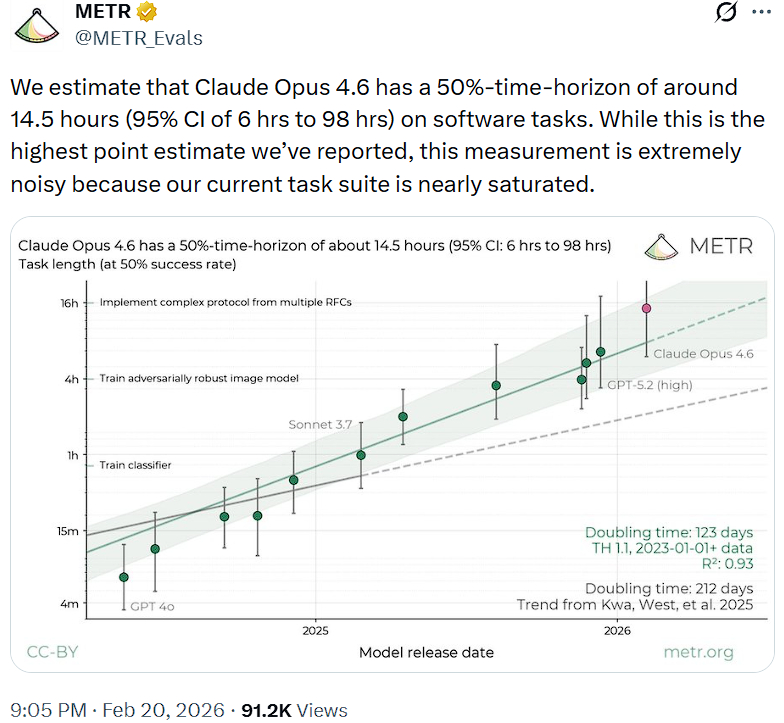Click the Sonnet 3.7 label on the chart
This screenshot has width=784, height=723.
pyautogui.click(x=320, y=424)
